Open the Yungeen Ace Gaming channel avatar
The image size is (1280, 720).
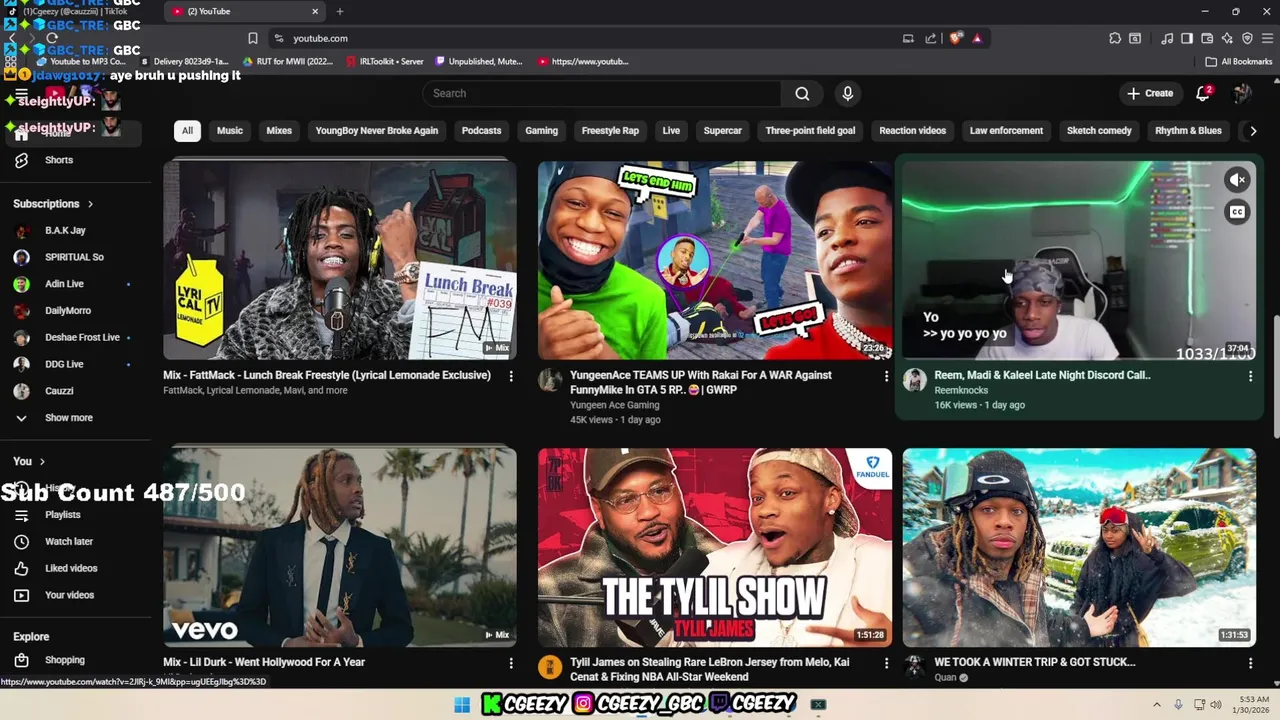[x=549, y=379]
